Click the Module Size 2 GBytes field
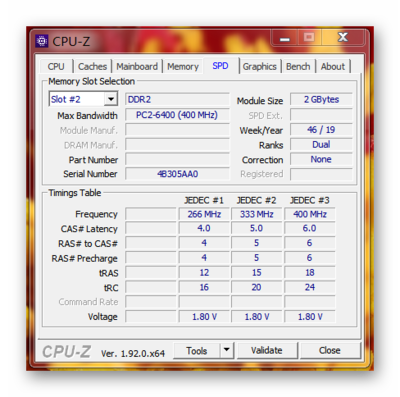Image resolution: width=400 pixels, height=397 pixels. point(321,99)
